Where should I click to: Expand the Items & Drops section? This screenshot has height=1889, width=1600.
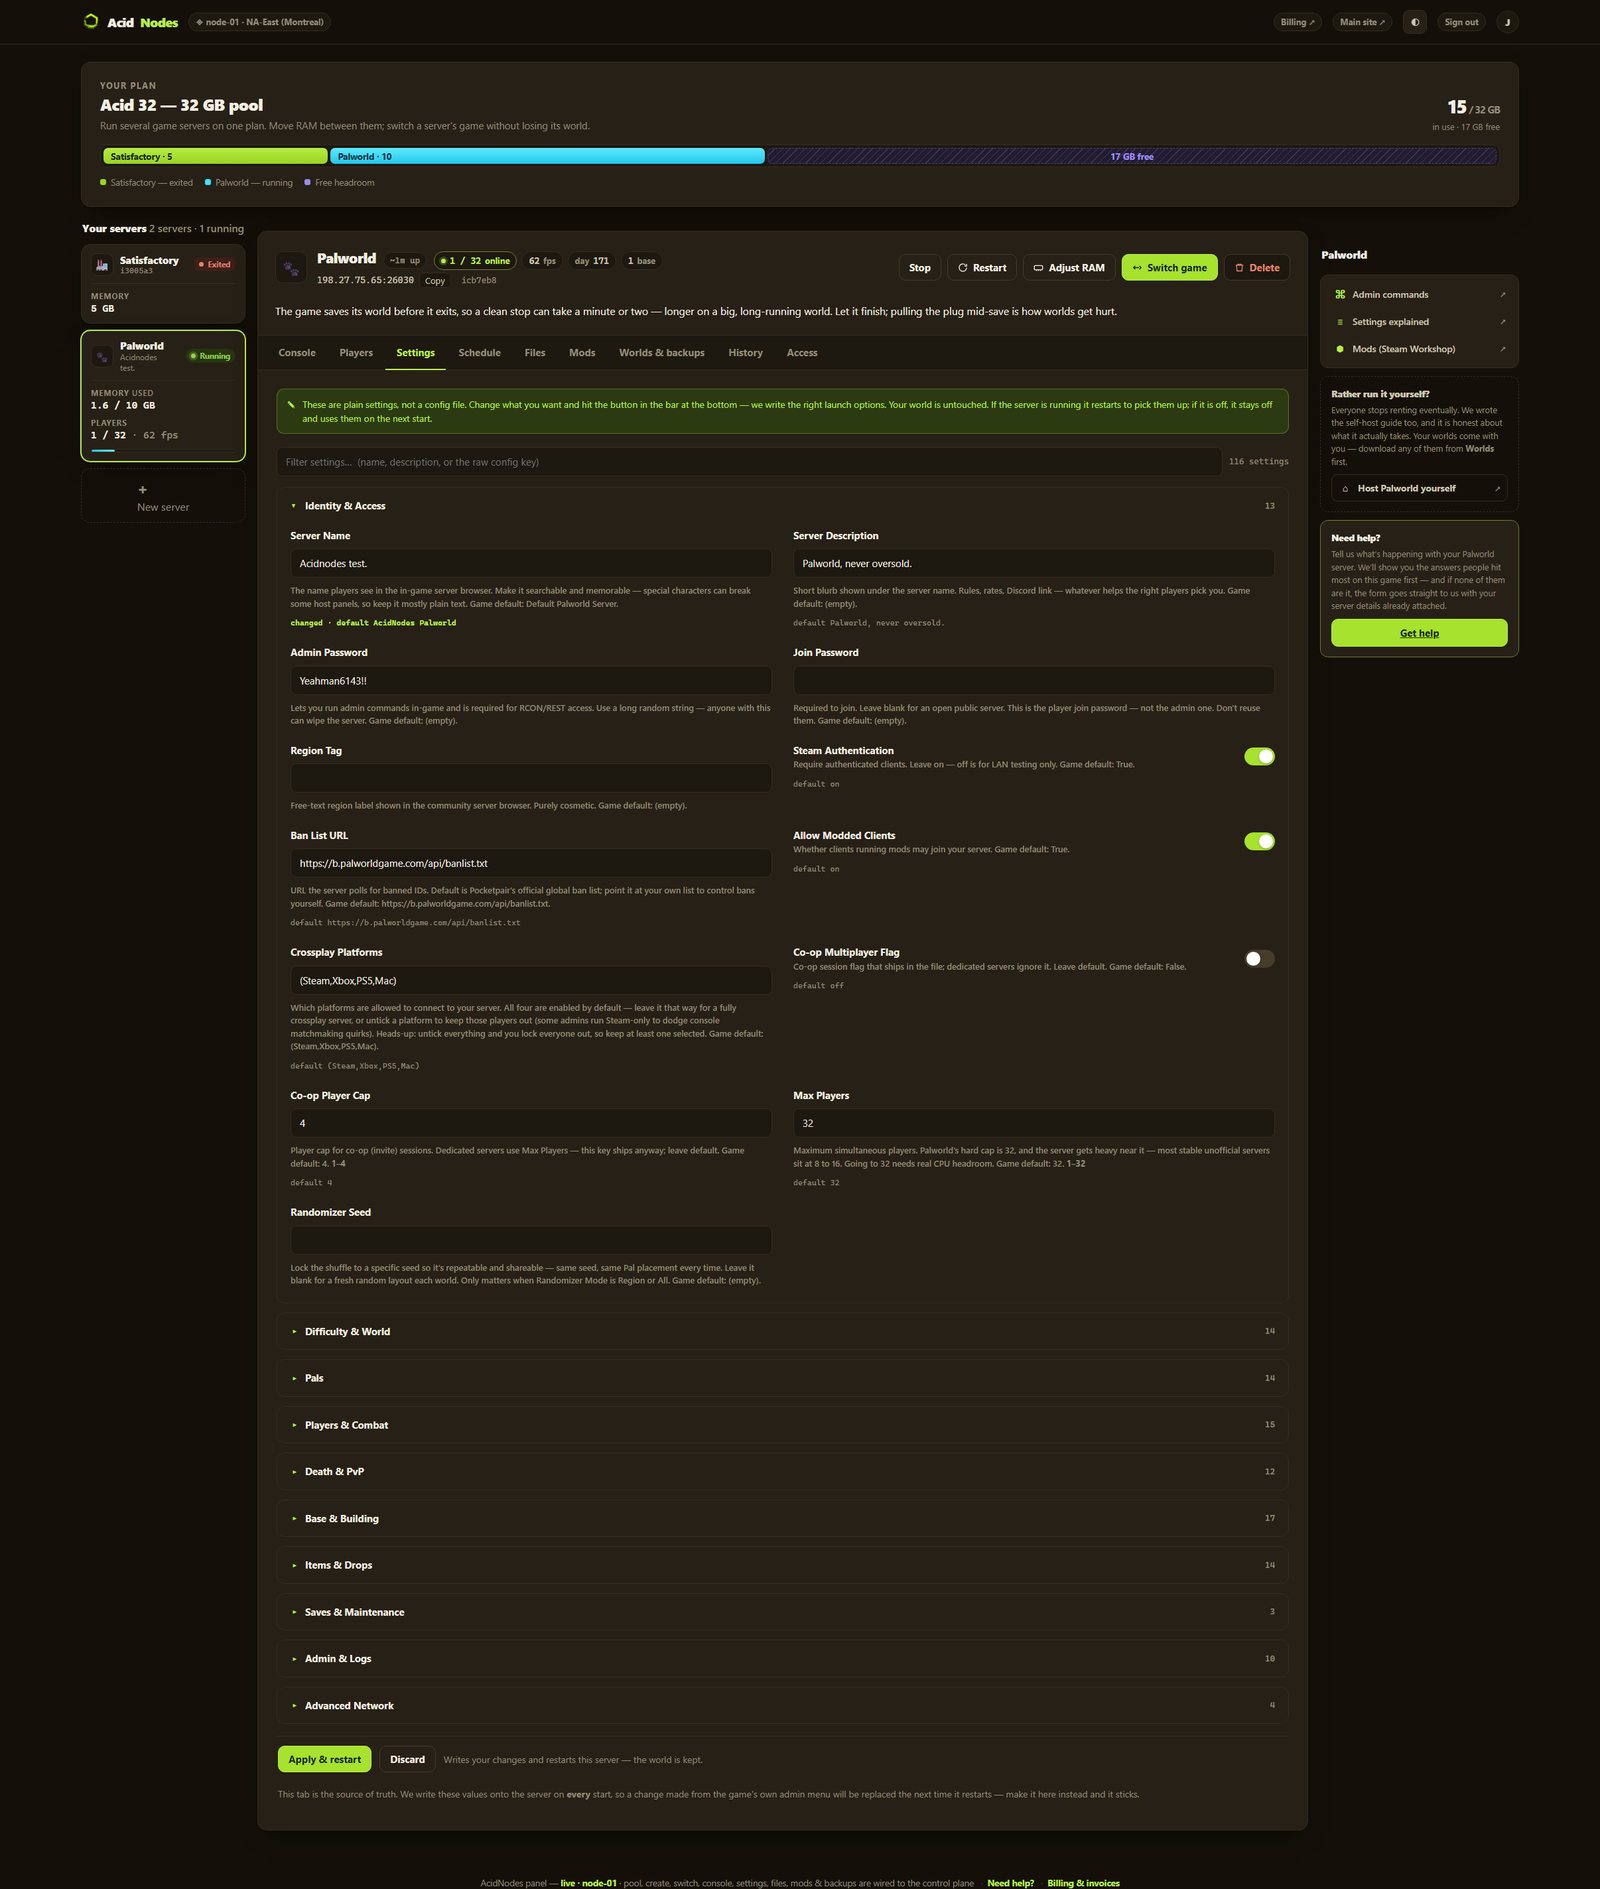[x=782, y=1566]
